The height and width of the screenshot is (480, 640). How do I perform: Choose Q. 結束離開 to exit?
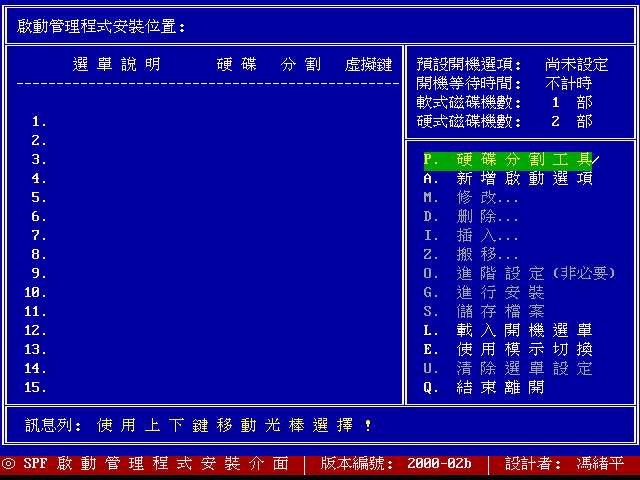484,387
